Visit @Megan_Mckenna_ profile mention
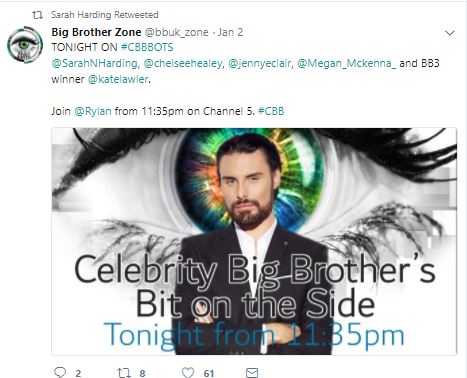467x378 pixels. point(346,63)
